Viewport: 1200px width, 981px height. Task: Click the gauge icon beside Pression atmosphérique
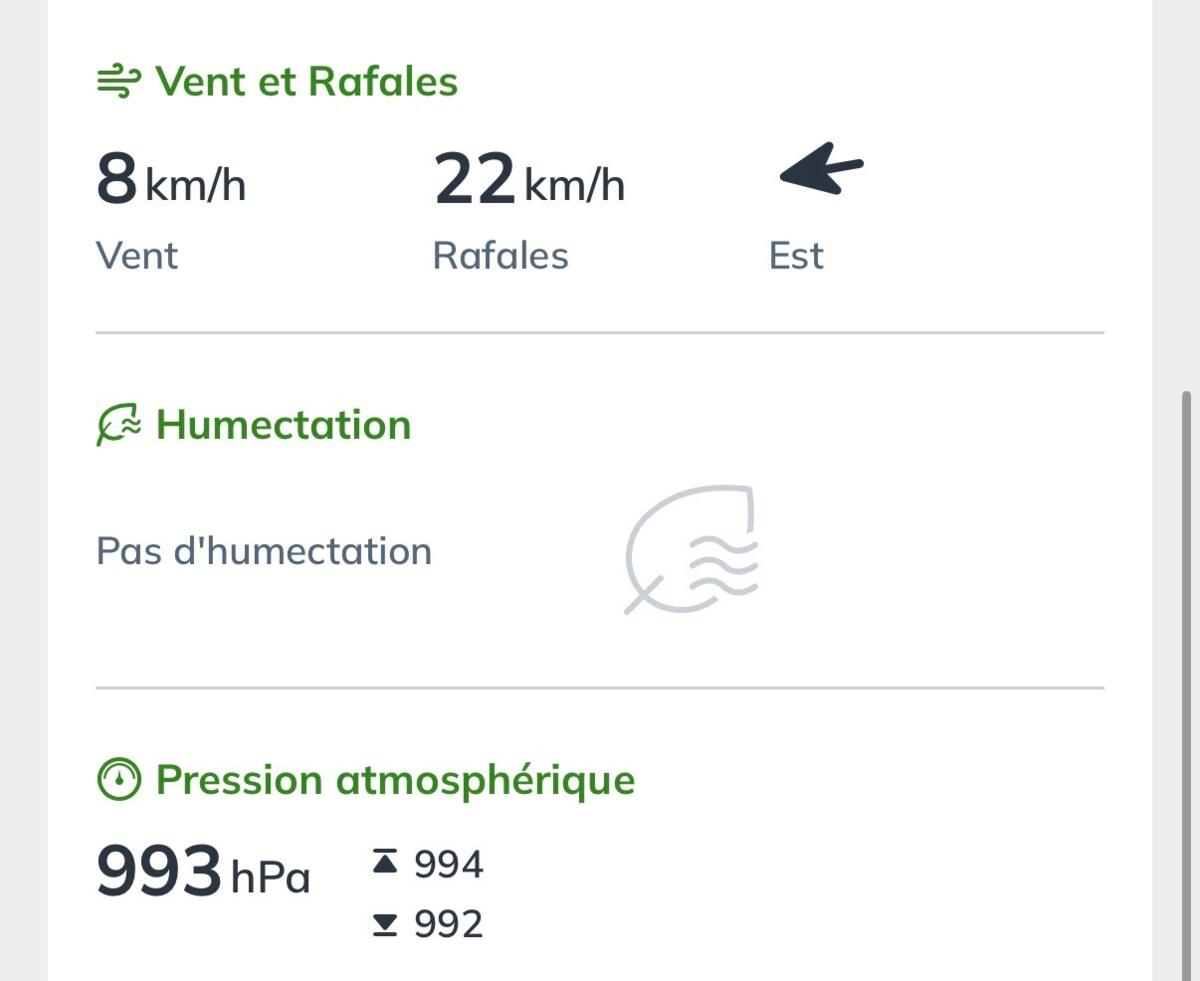(119, 780)
